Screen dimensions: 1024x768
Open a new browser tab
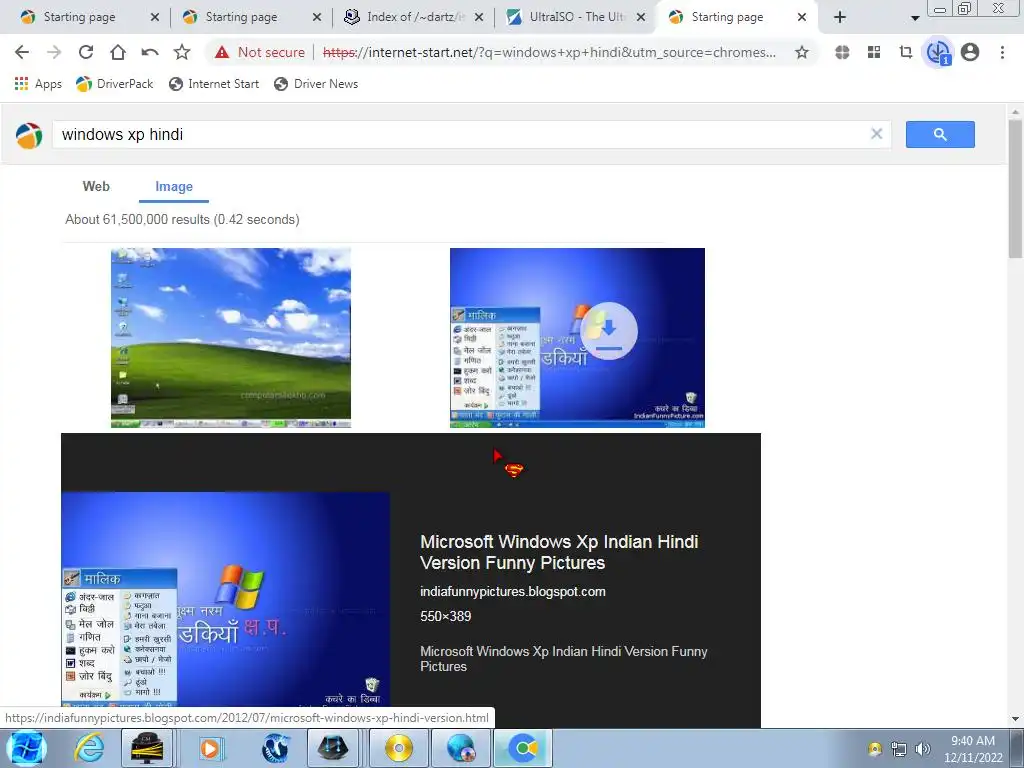pyautogui.click(x=840, y=17)
